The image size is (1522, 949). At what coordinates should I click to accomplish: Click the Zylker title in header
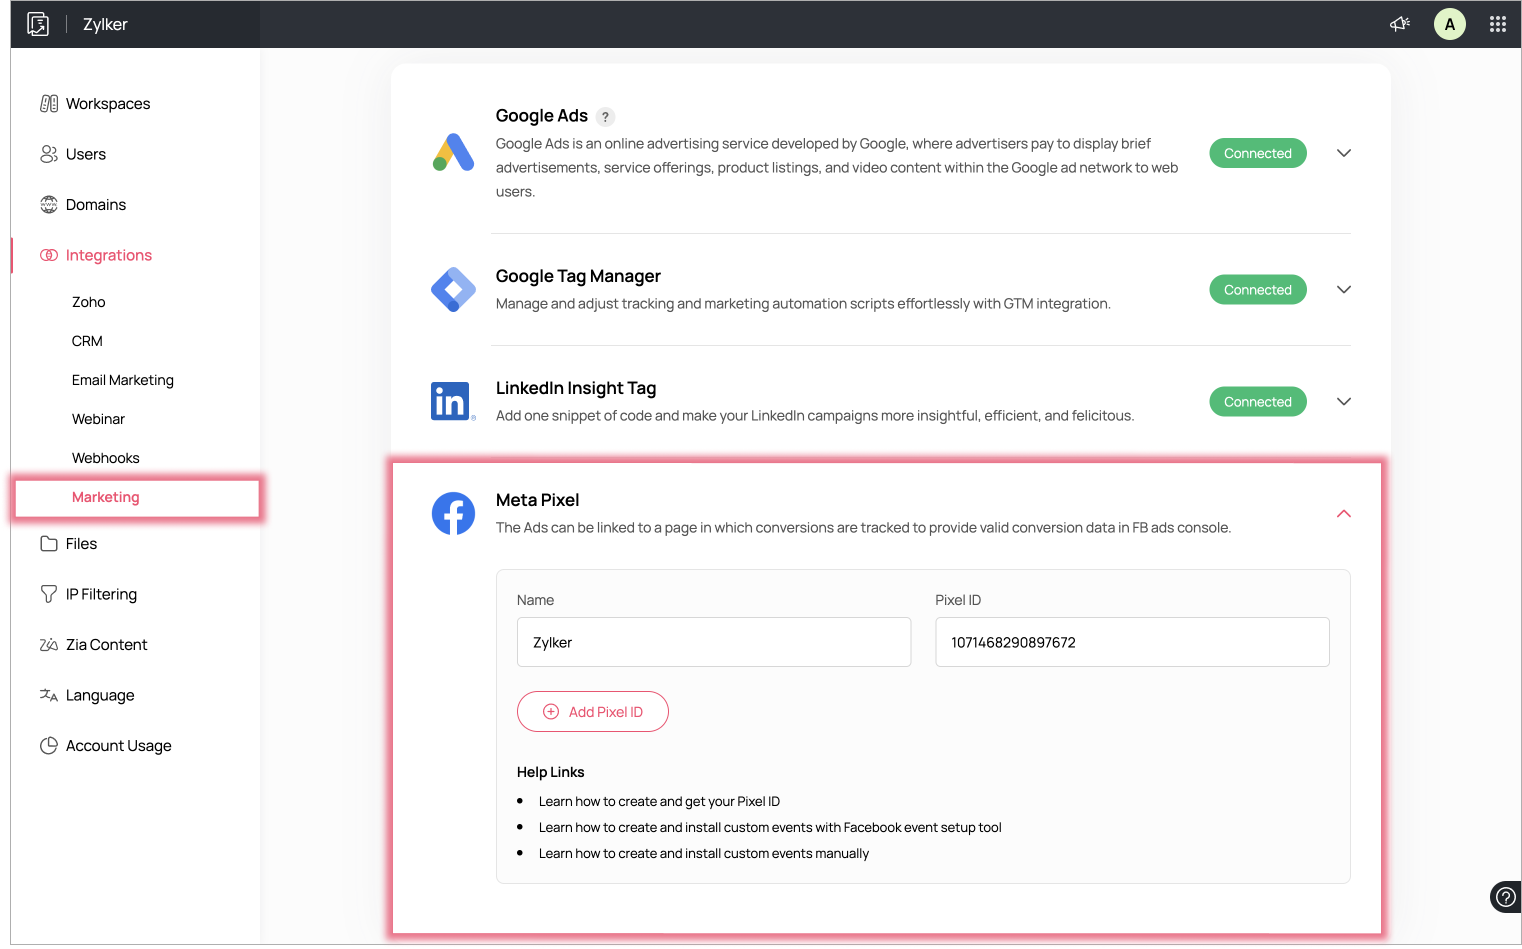point(105,24)
